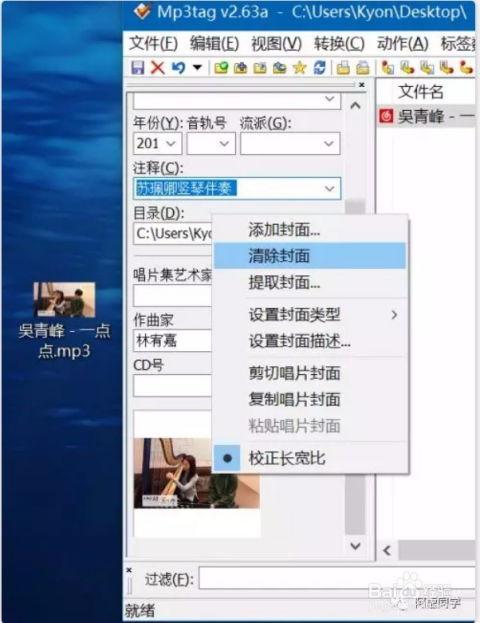Click the 就绪 status bar text

coord(139,610)
